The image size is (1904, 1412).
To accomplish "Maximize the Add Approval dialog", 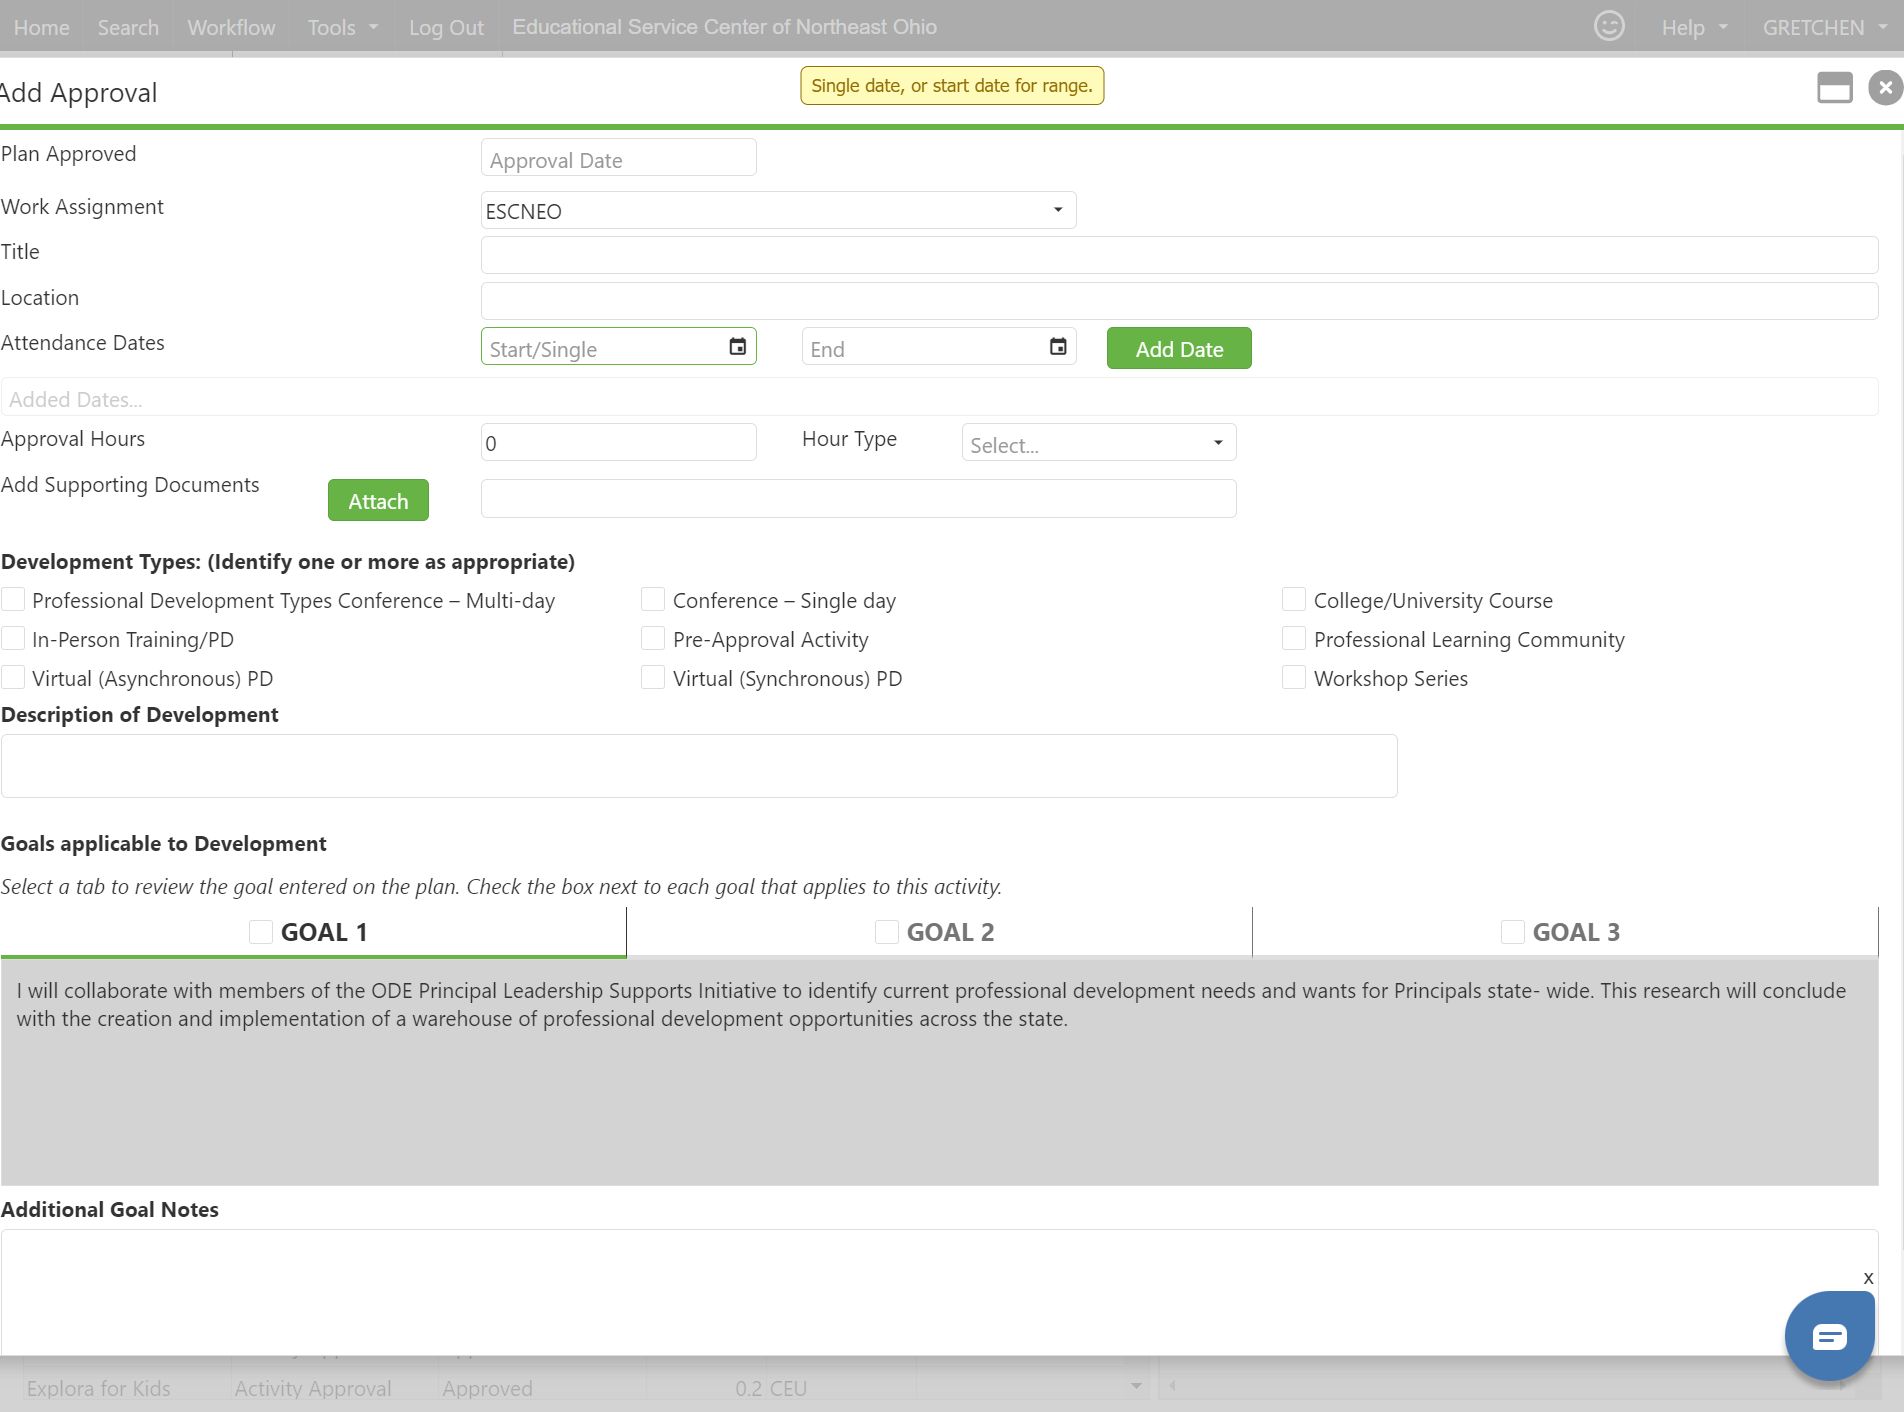I will click(x=1835, y=88).
